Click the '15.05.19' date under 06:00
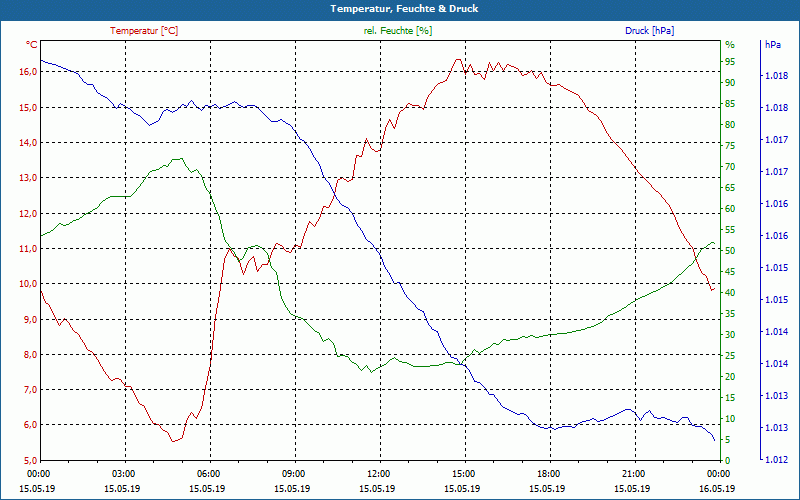The width and height of the screenshot is (800, 500). 207,488
